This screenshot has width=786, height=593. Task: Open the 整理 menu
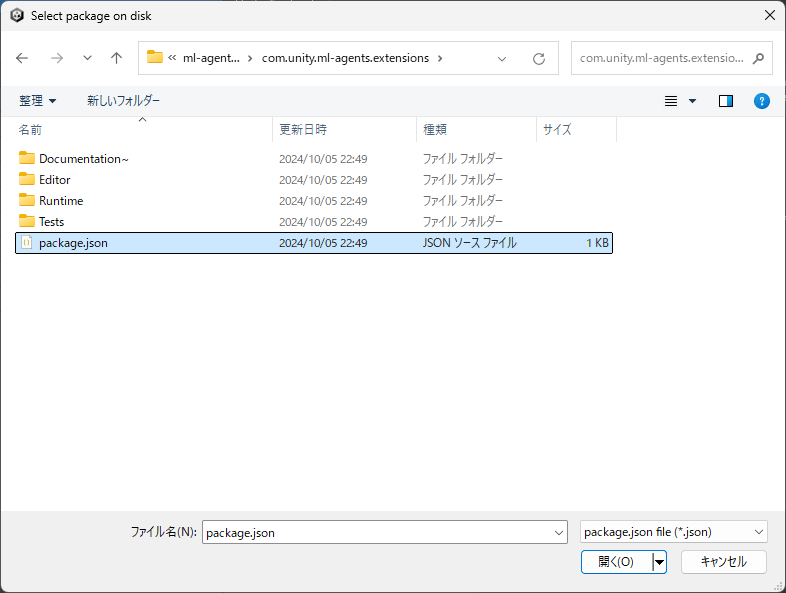pyautogui.click(x=38, y=101)
